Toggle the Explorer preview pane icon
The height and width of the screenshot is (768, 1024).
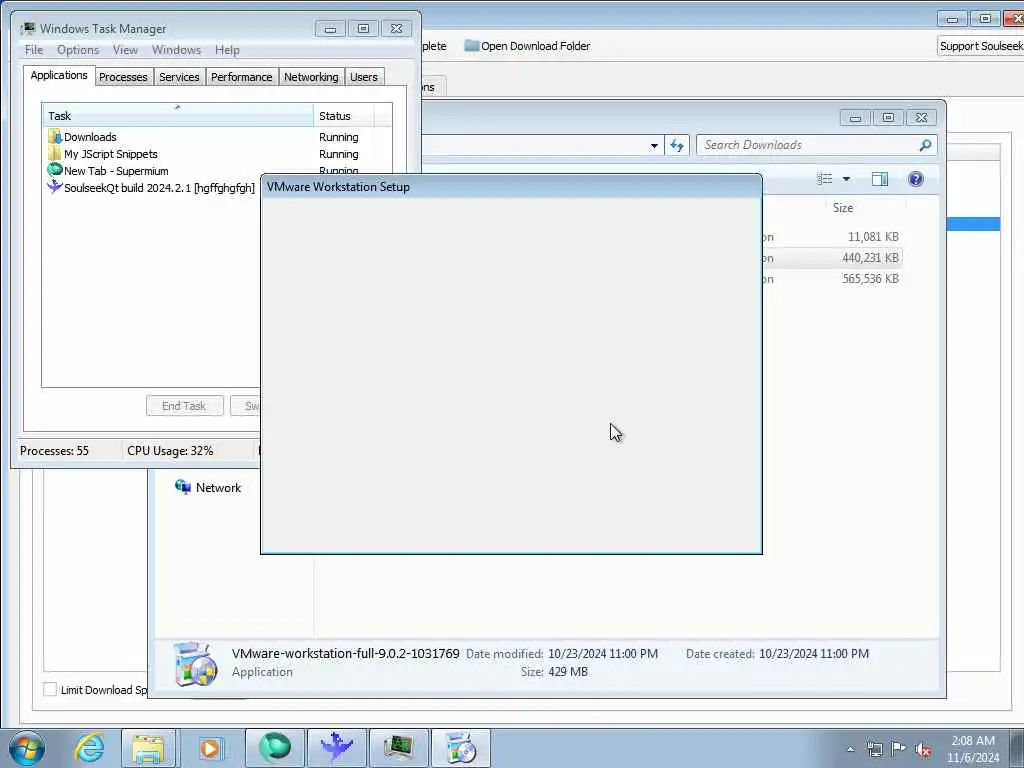tap(880, 179)
